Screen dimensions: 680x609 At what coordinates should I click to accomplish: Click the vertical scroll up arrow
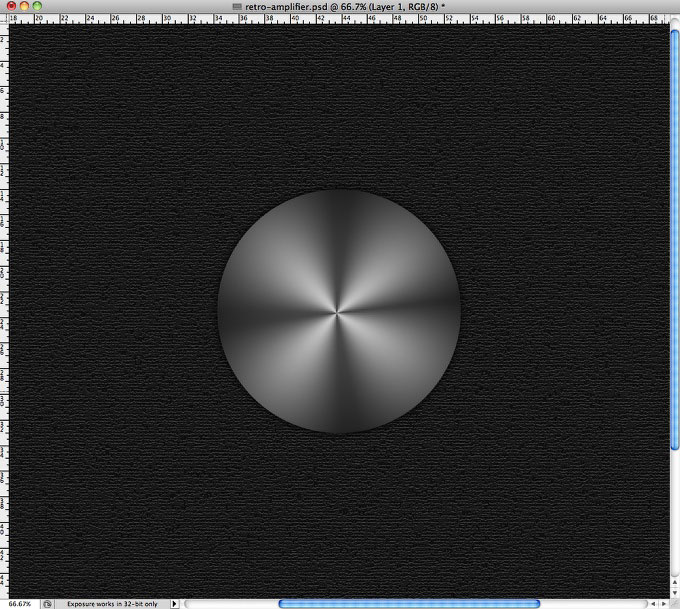675,583
